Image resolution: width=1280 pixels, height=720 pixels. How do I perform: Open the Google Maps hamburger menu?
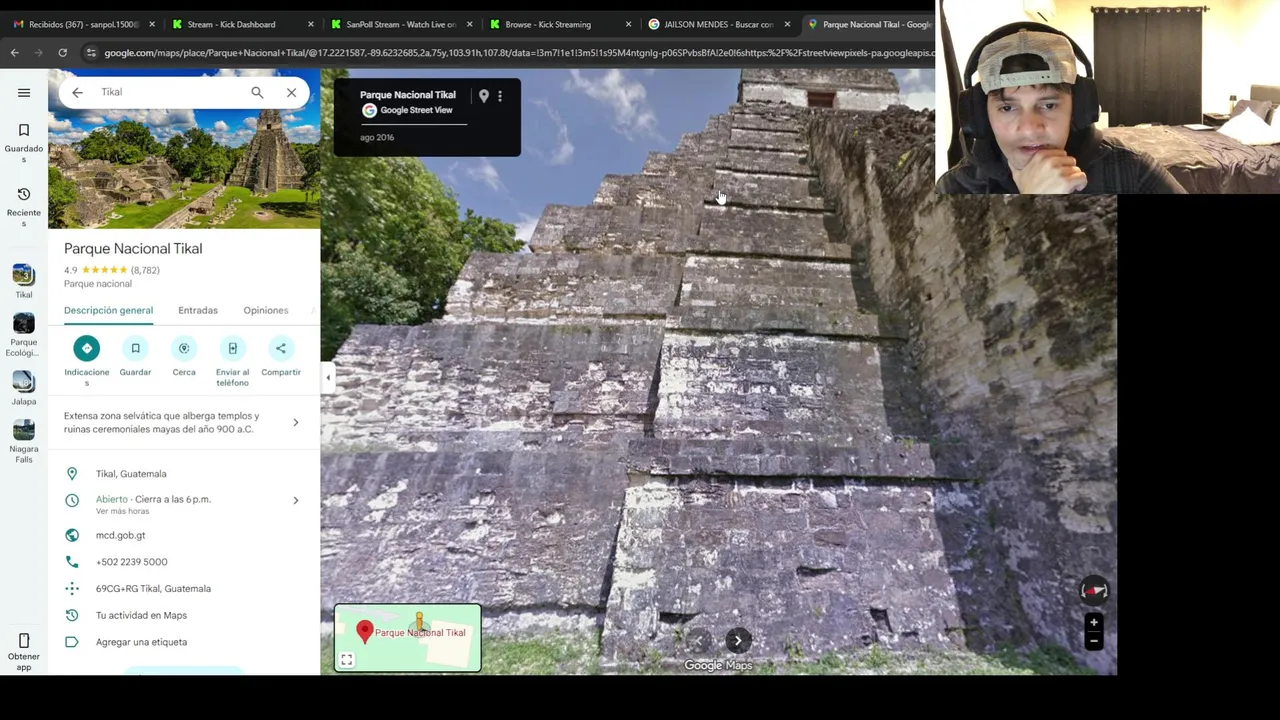click(24, 93)
